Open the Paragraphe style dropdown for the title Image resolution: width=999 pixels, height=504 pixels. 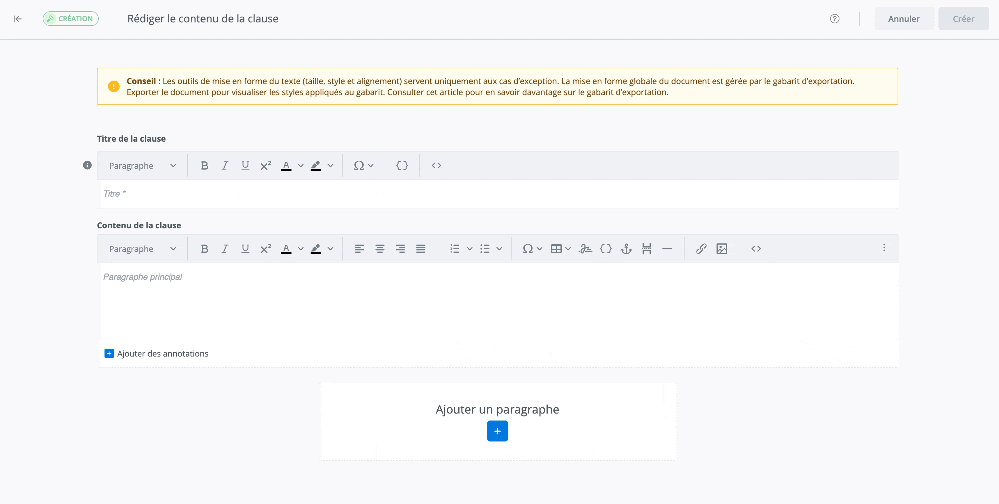[143, 166]
